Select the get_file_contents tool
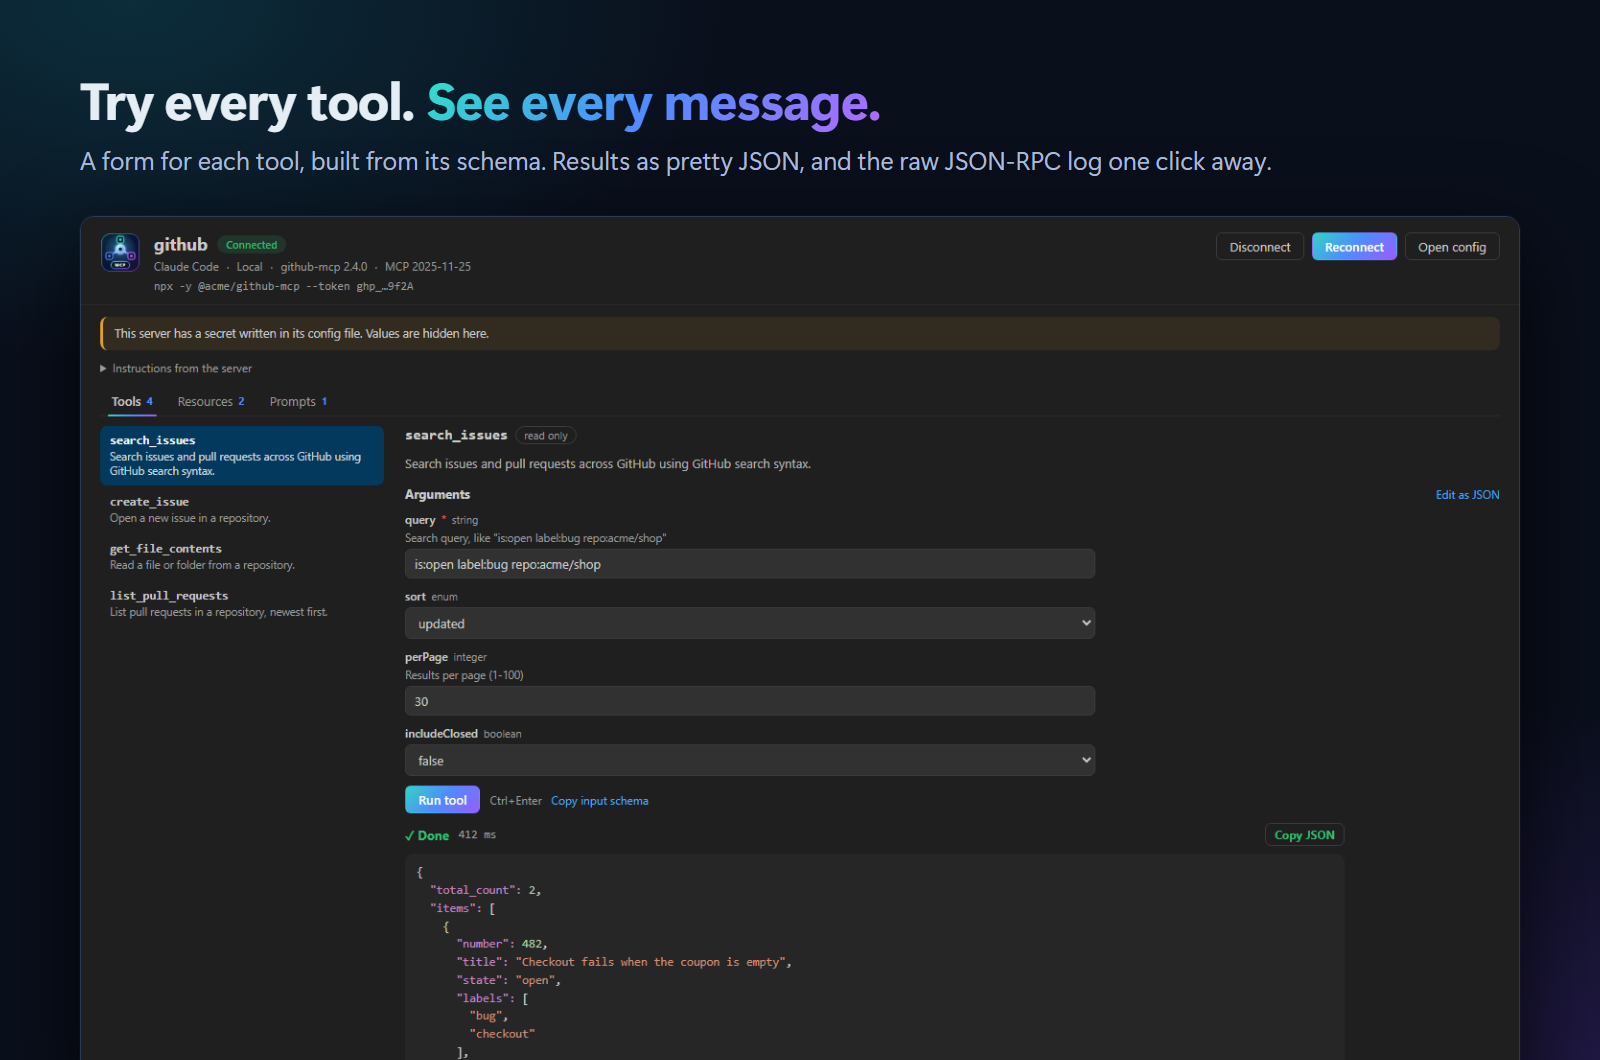This screenshot has width=1600, height=1060. [x=242, y=557]
